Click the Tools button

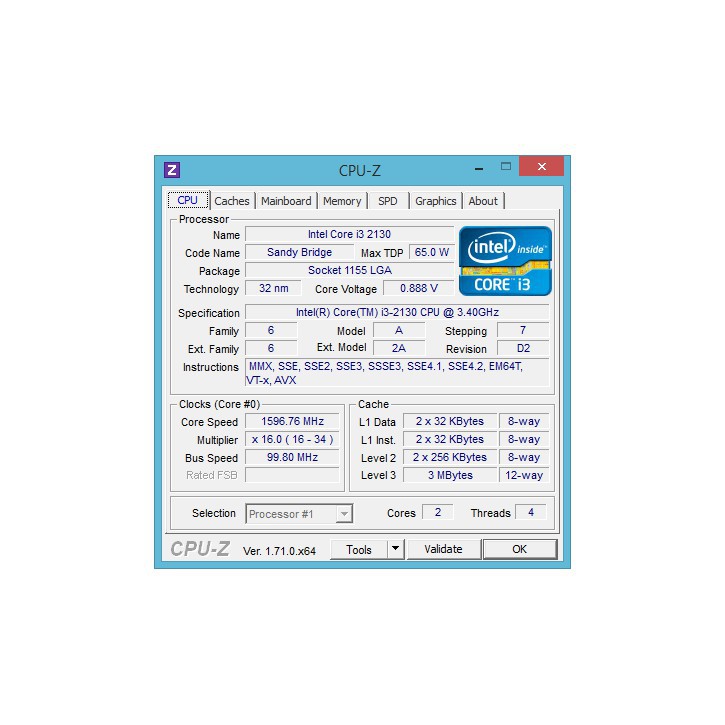pyautogui.click(x=359, y=549)
